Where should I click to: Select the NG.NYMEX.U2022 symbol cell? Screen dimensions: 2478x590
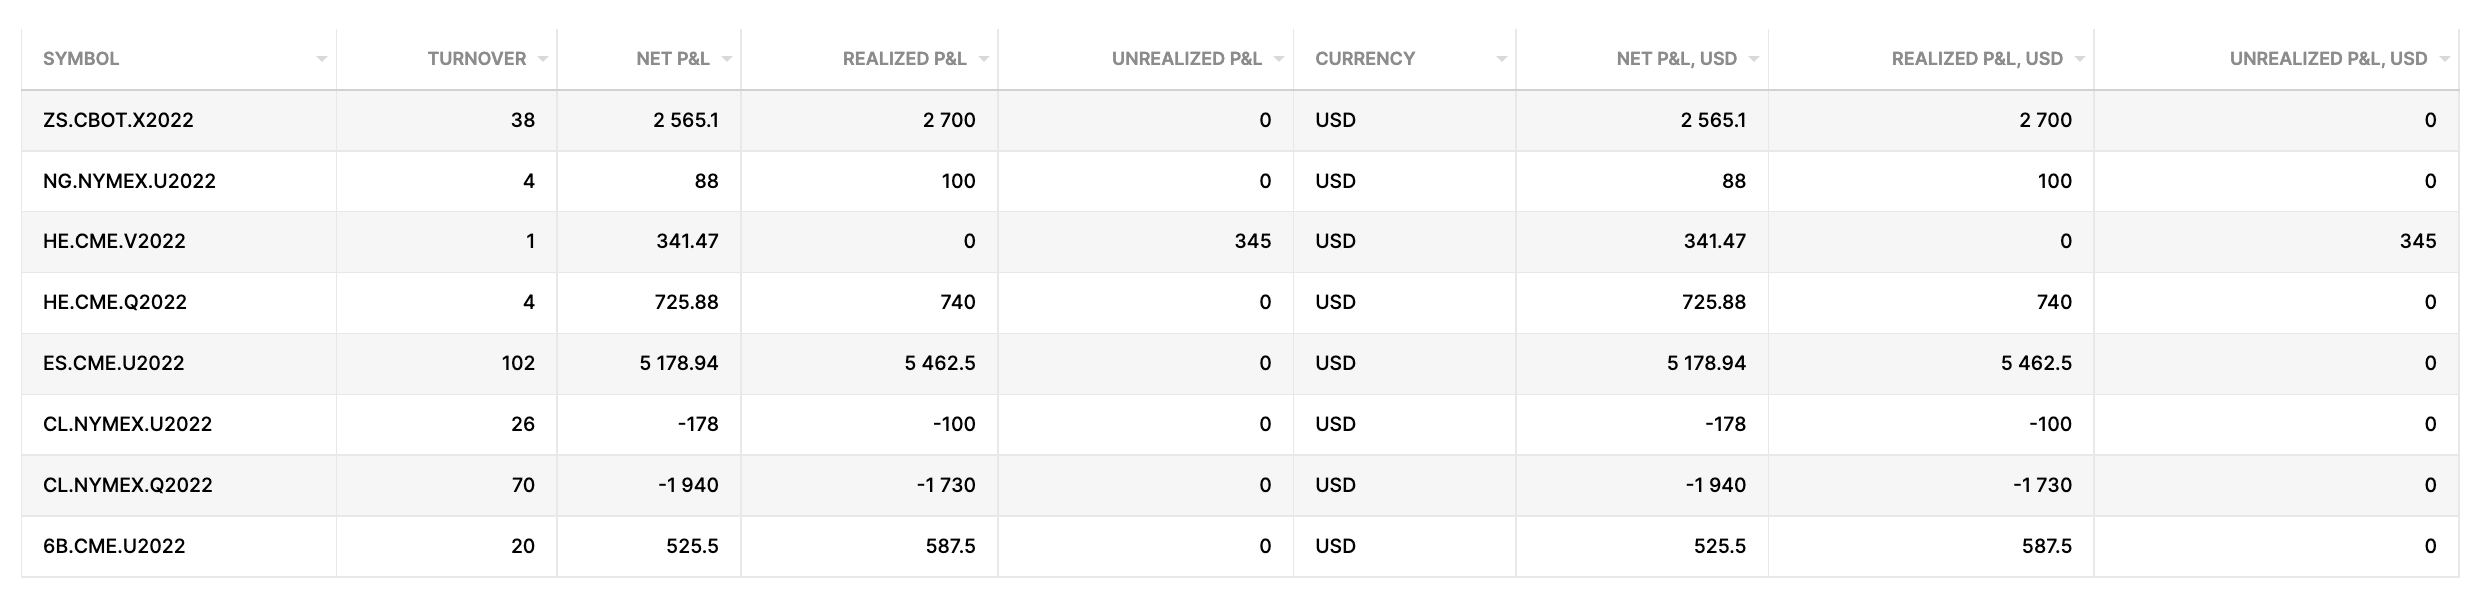[129, 181]
